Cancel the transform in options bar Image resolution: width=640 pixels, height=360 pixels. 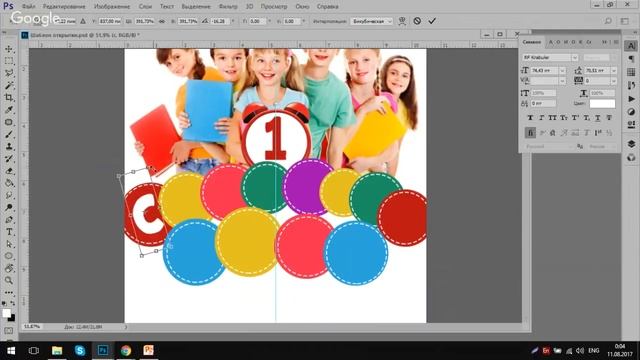417,21
